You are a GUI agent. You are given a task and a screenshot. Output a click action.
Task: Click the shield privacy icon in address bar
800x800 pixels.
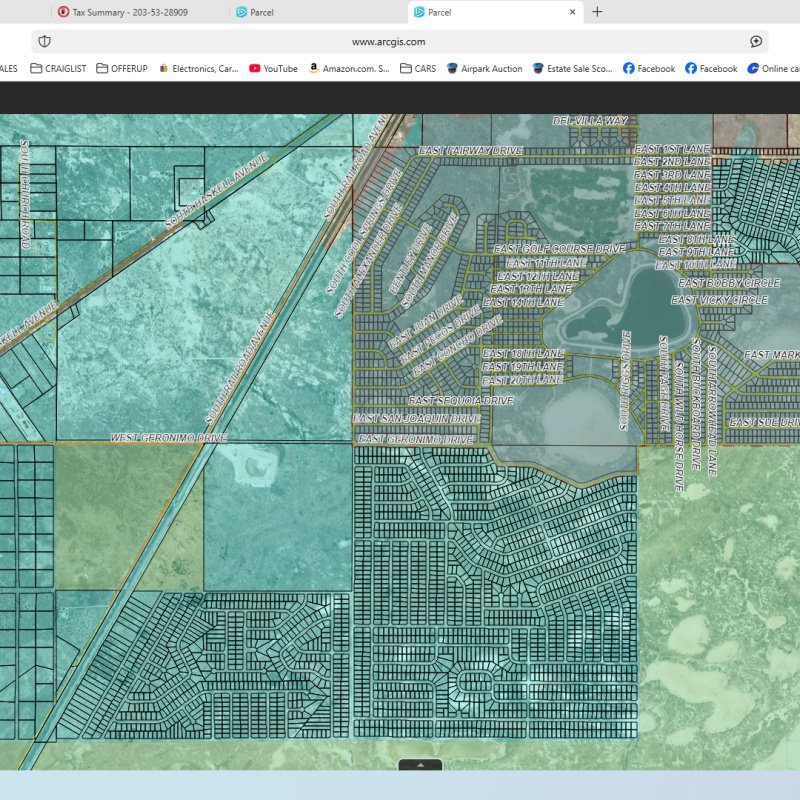pos(42,41)
